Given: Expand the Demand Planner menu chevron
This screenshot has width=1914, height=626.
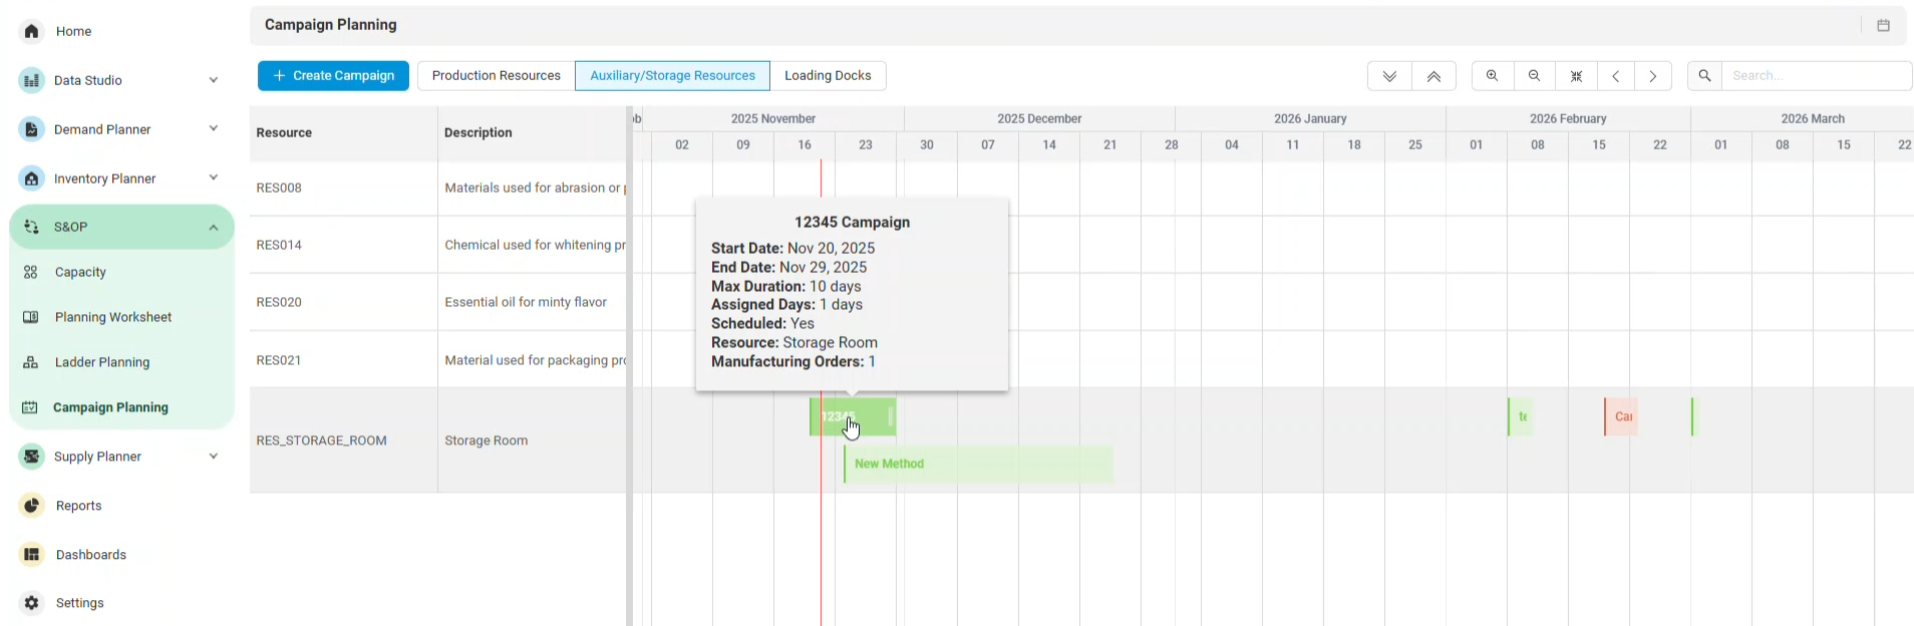Looking at the screenshot, I should [213, 129].
